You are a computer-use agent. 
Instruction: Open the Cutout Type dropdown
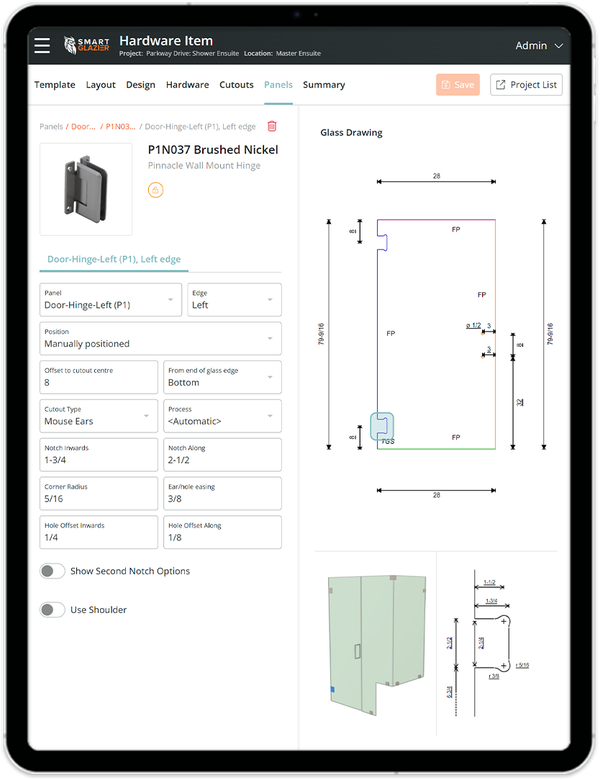pos(99,416)
